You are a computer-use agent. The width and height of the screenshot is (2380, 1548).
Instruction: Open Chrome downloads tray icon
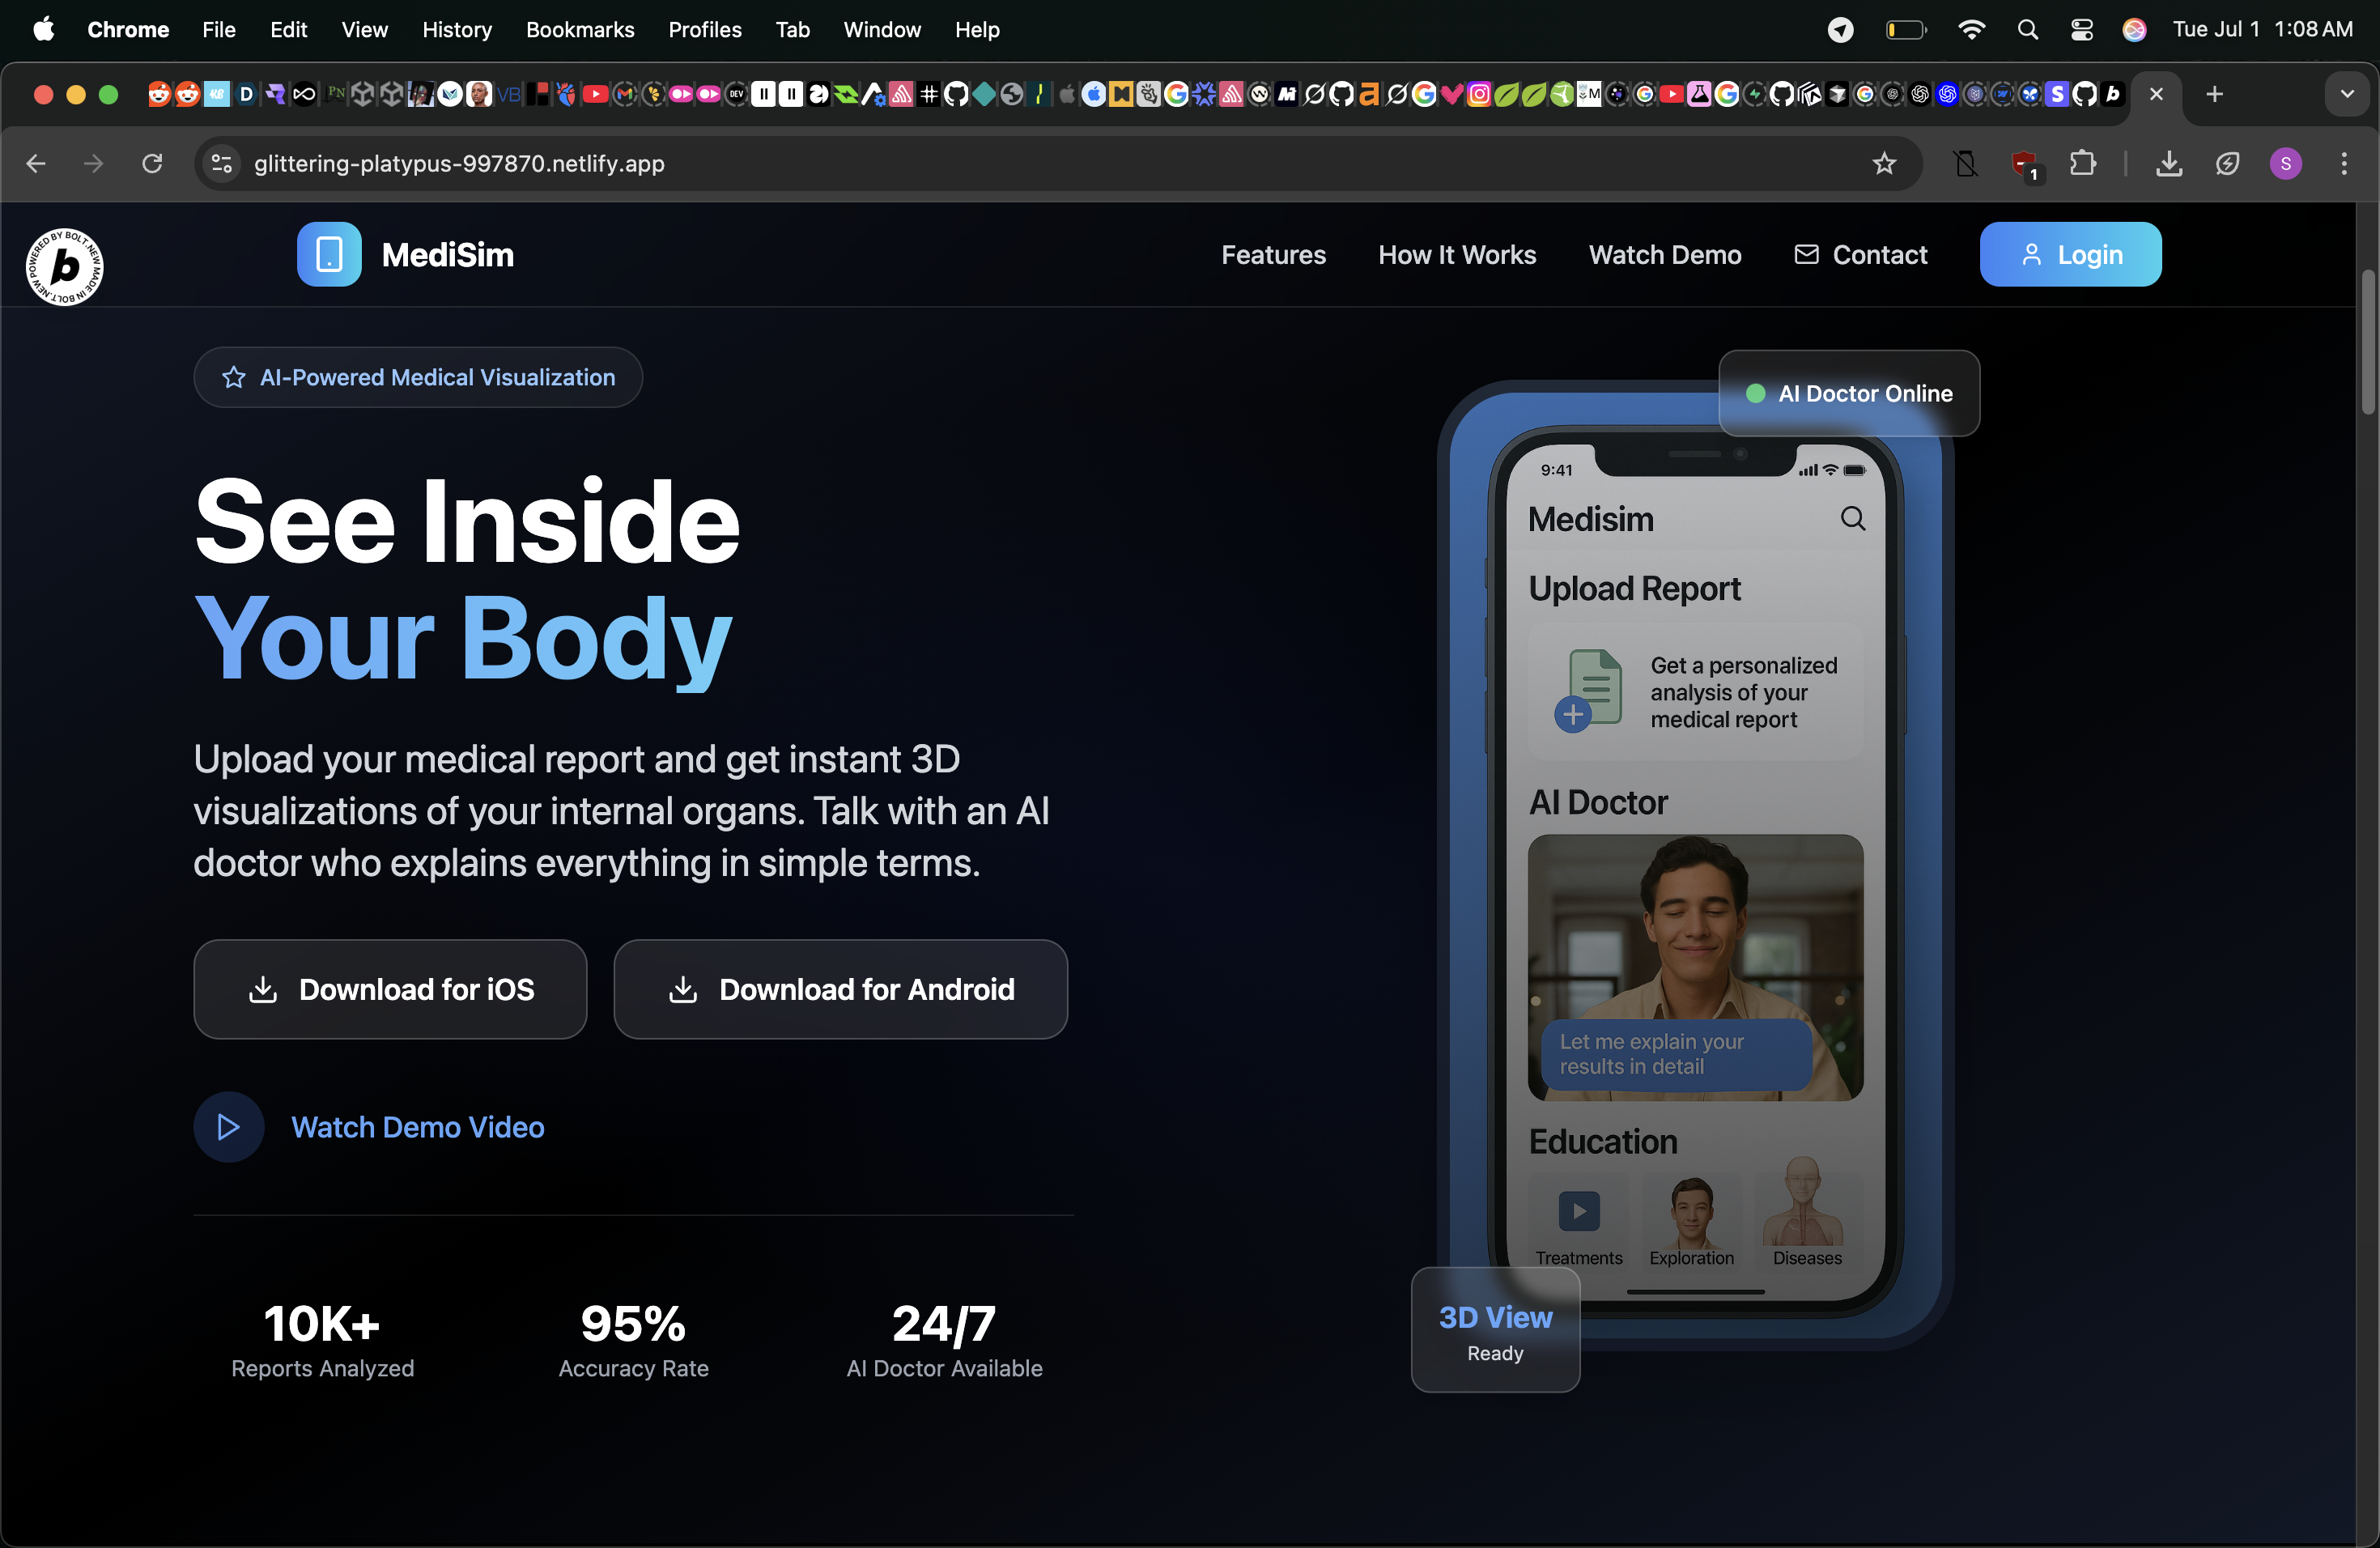(x=2168, y=163)
